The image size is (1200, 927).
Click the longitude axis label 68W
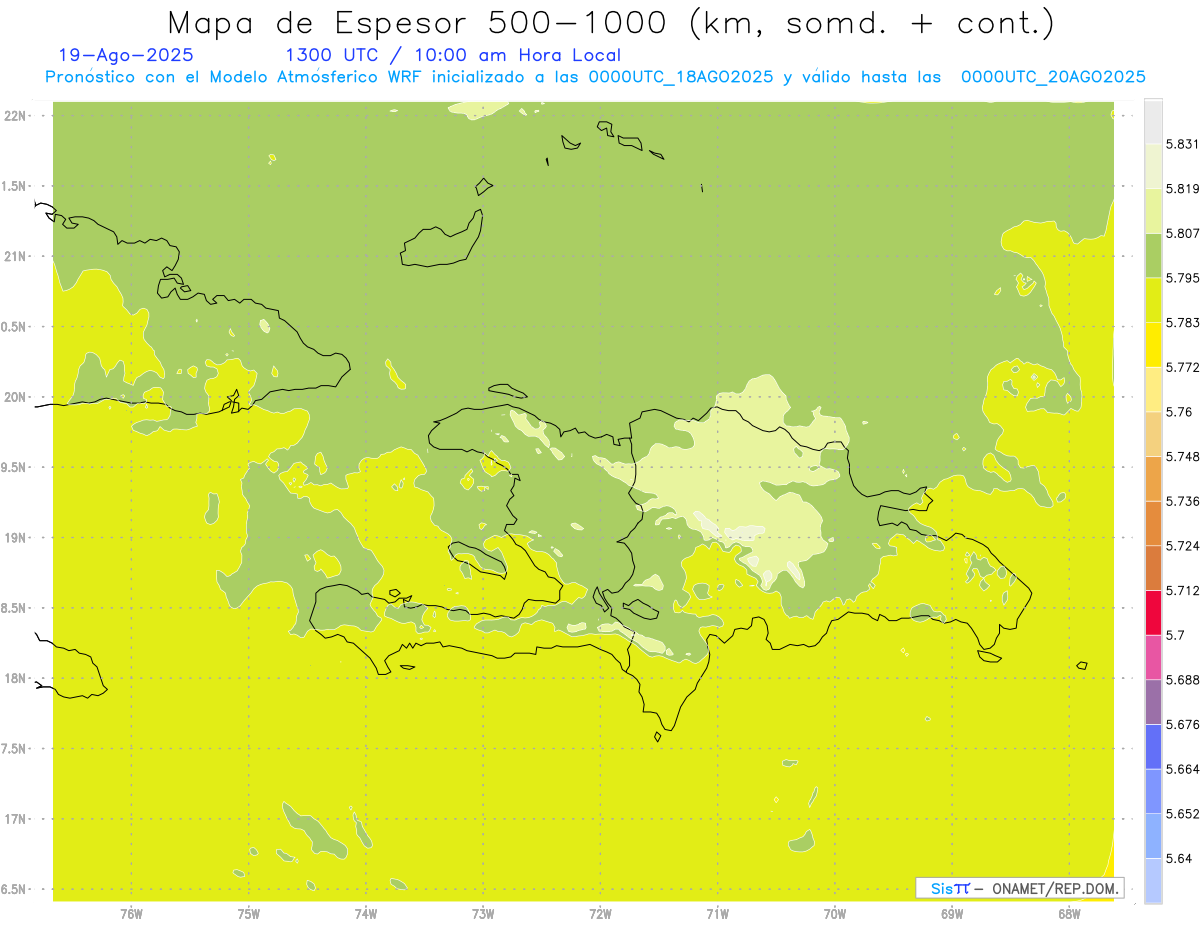[1069, 913]
